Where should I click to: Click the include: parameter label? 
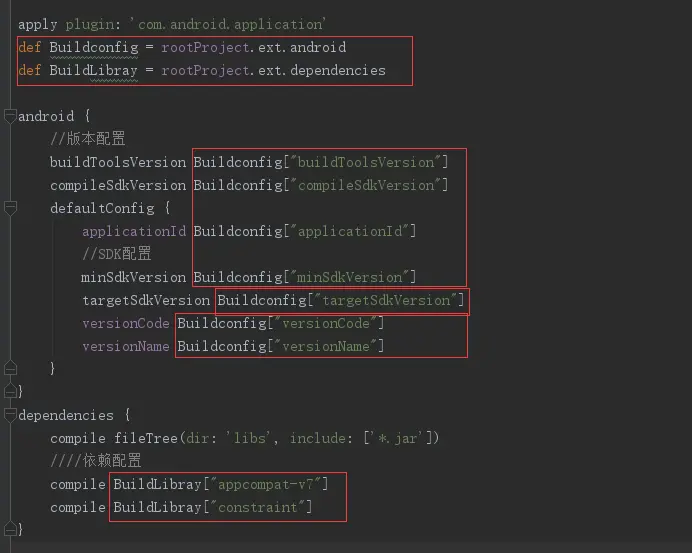(321, 438)
